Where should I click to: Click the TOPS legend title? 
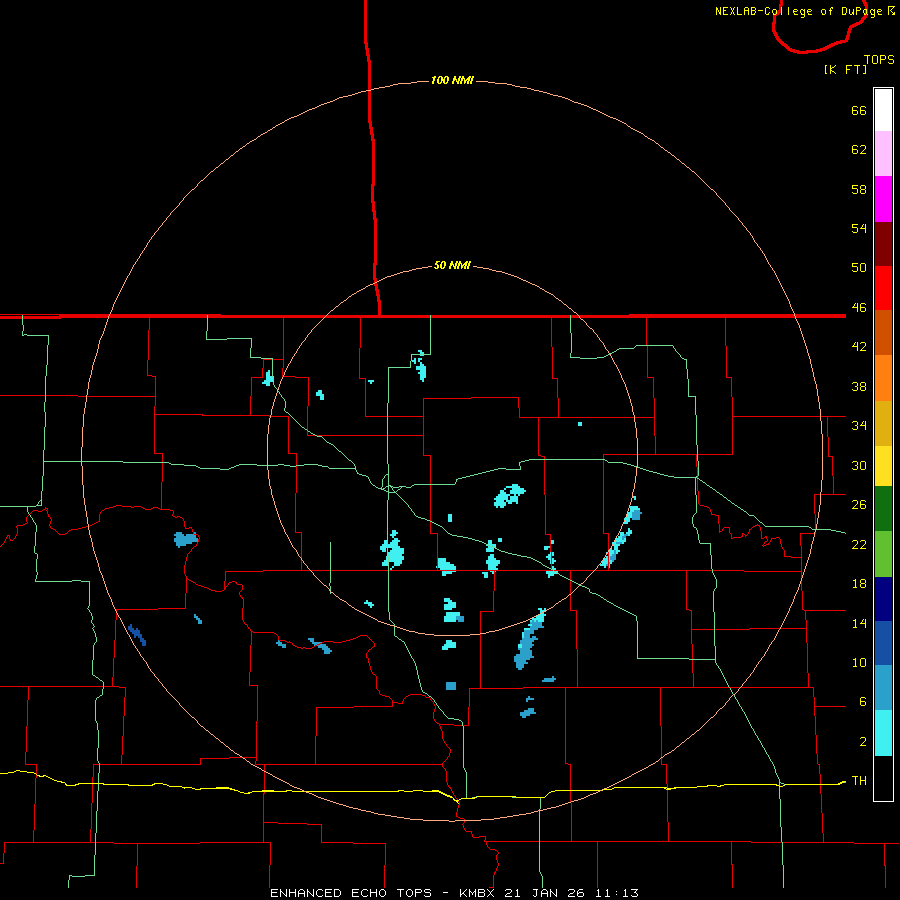tap(879, 59)
